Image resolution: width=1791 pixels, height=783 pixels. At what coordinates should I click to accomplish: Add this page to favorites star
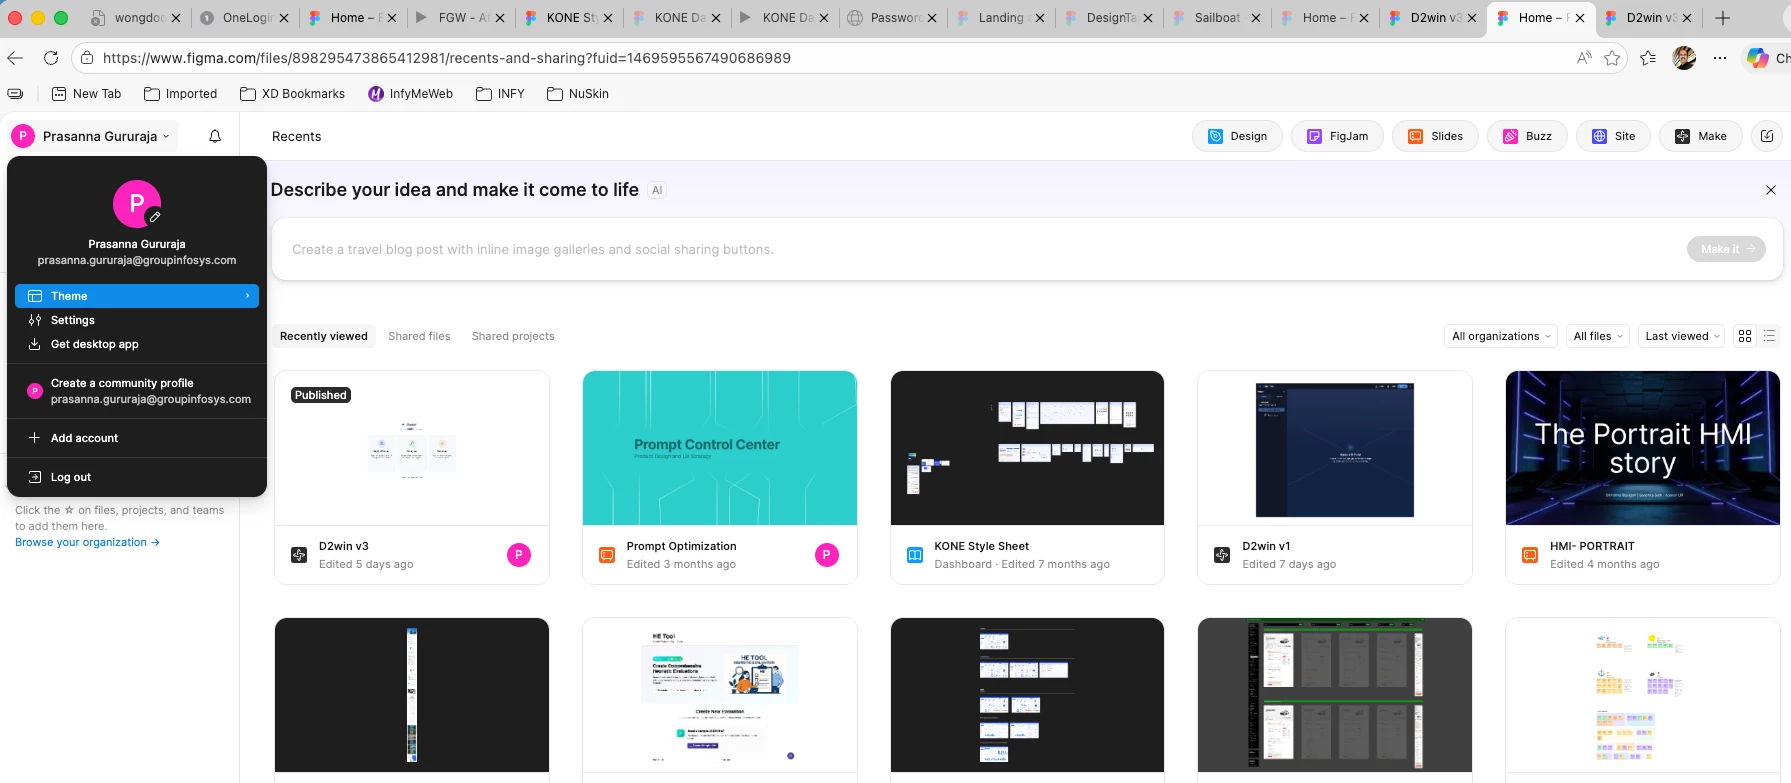pyautogui.click(x=1612, y=58)
